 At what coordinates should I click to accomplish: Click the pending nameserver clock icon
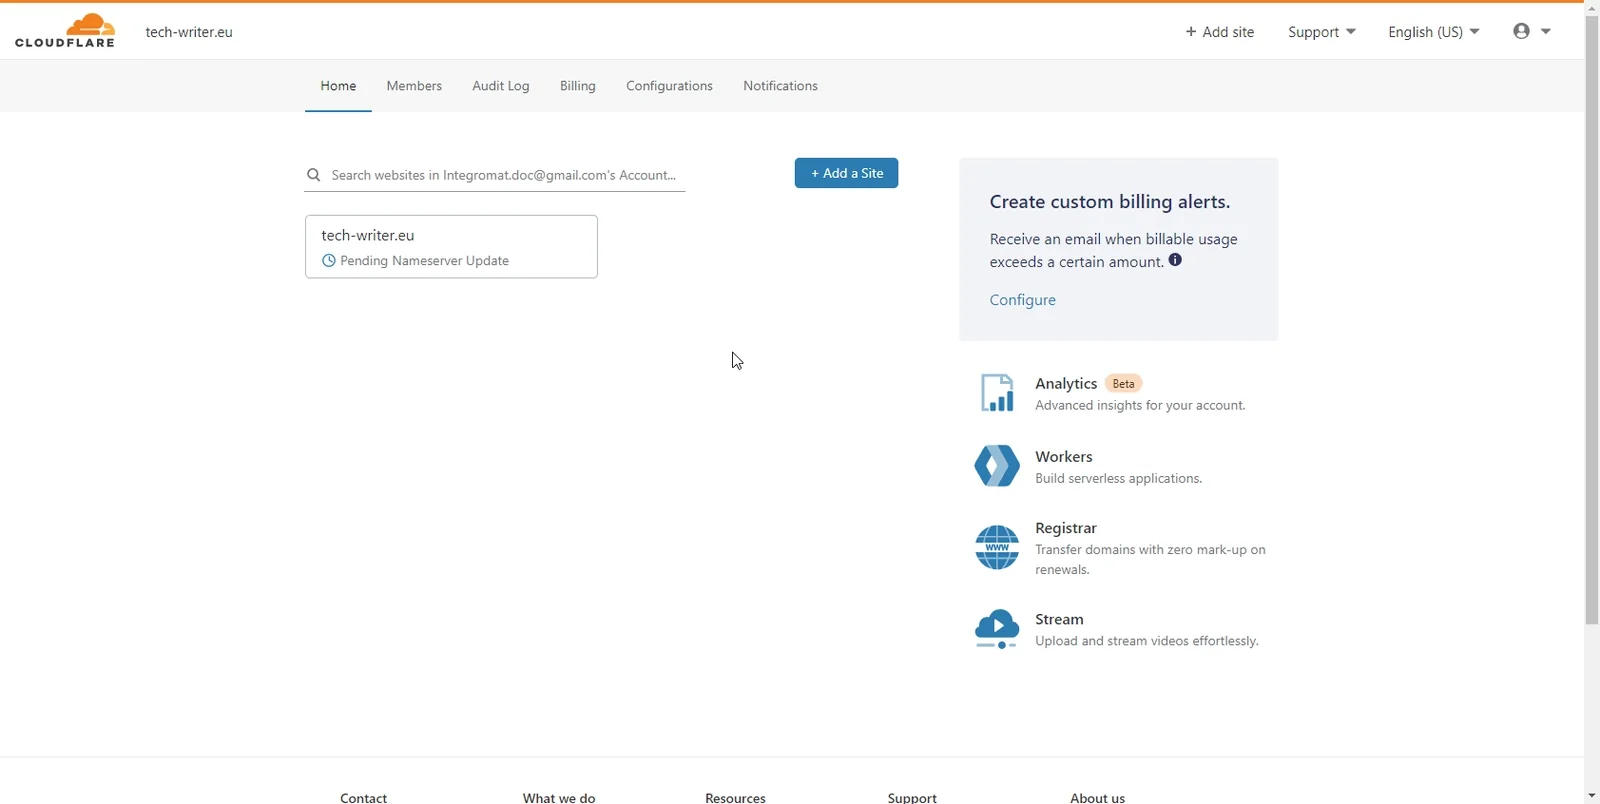coord(328,261)
